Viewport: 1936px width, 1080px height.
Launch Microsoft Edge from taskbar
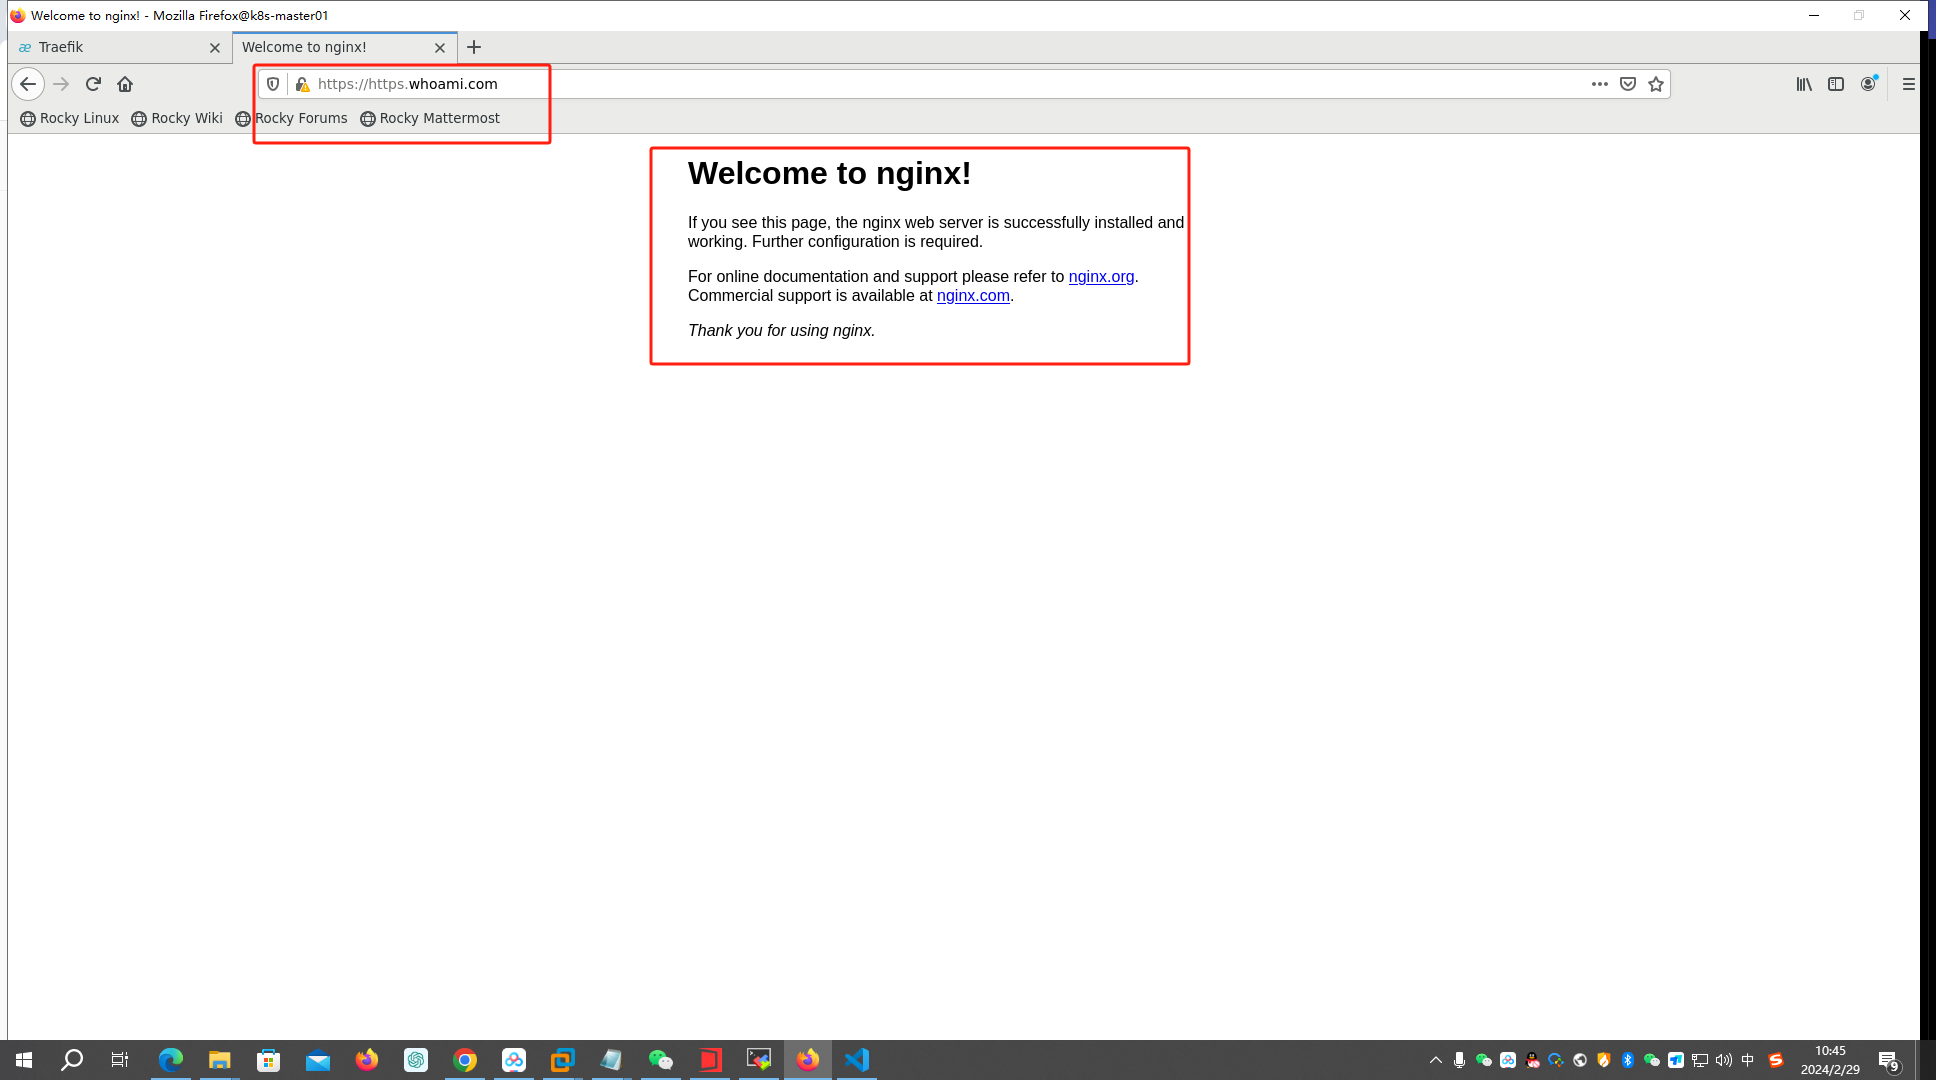170,1060
